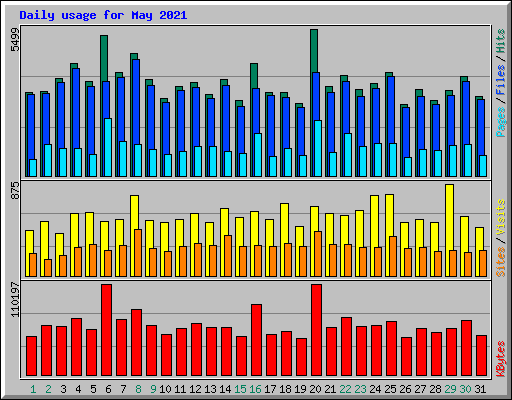Select day label 30 on the axis
512x400 pixels.
465,389
